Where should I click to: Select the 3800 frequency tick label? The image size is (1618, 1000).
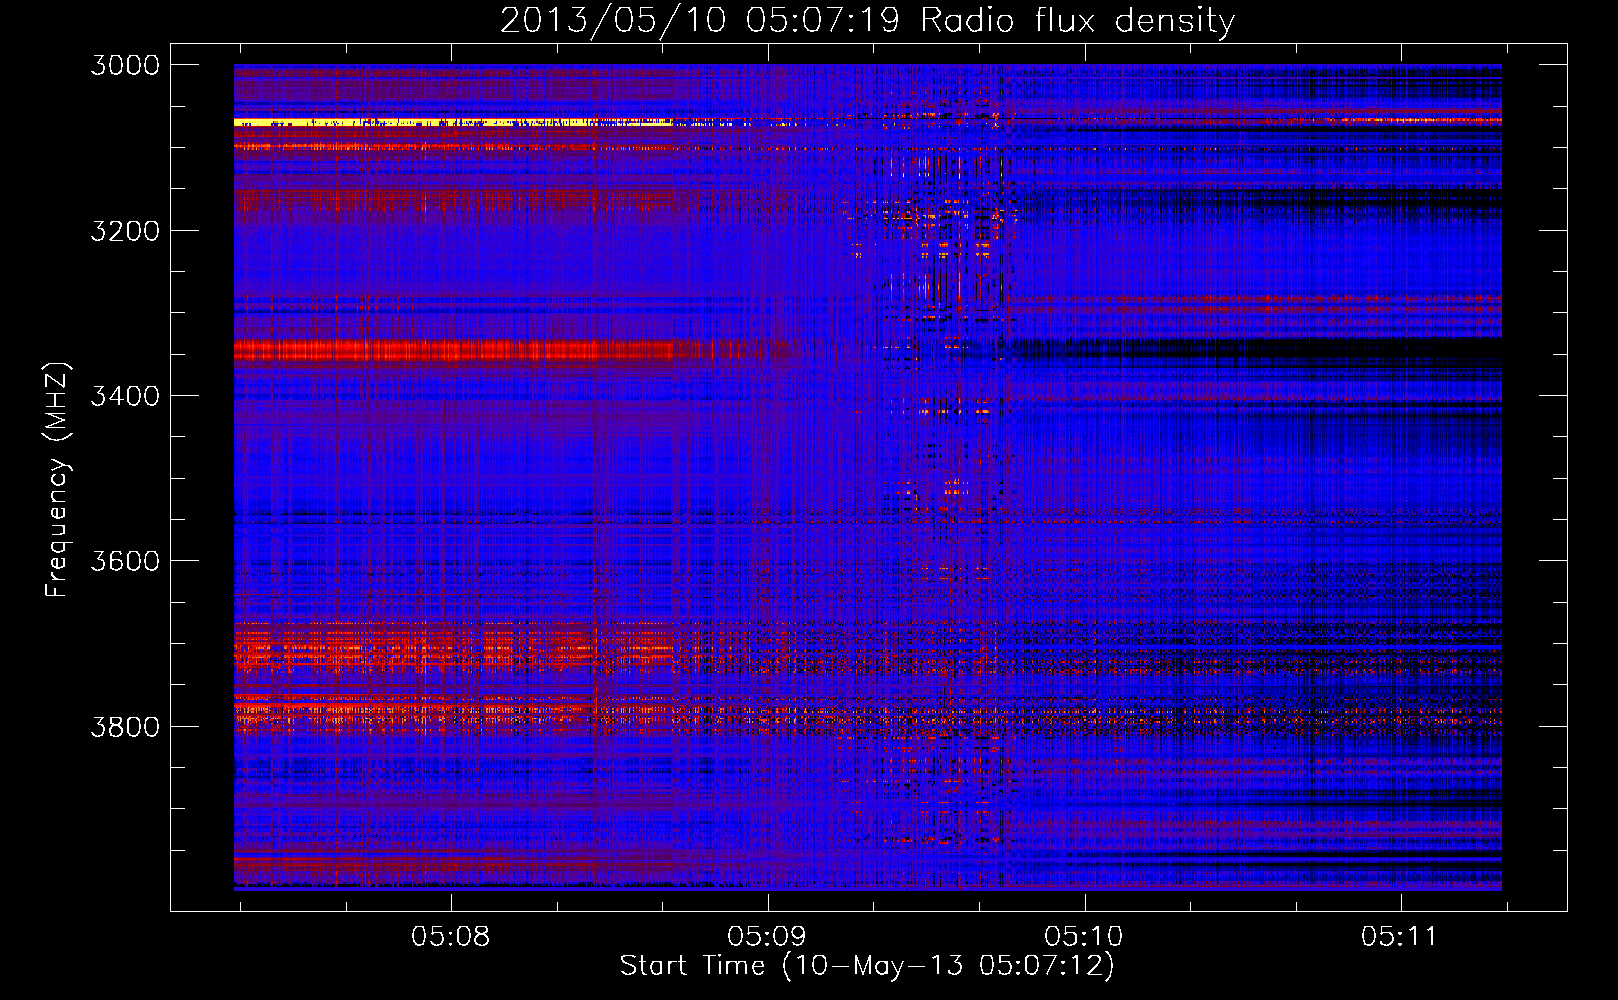pos(125,726)
